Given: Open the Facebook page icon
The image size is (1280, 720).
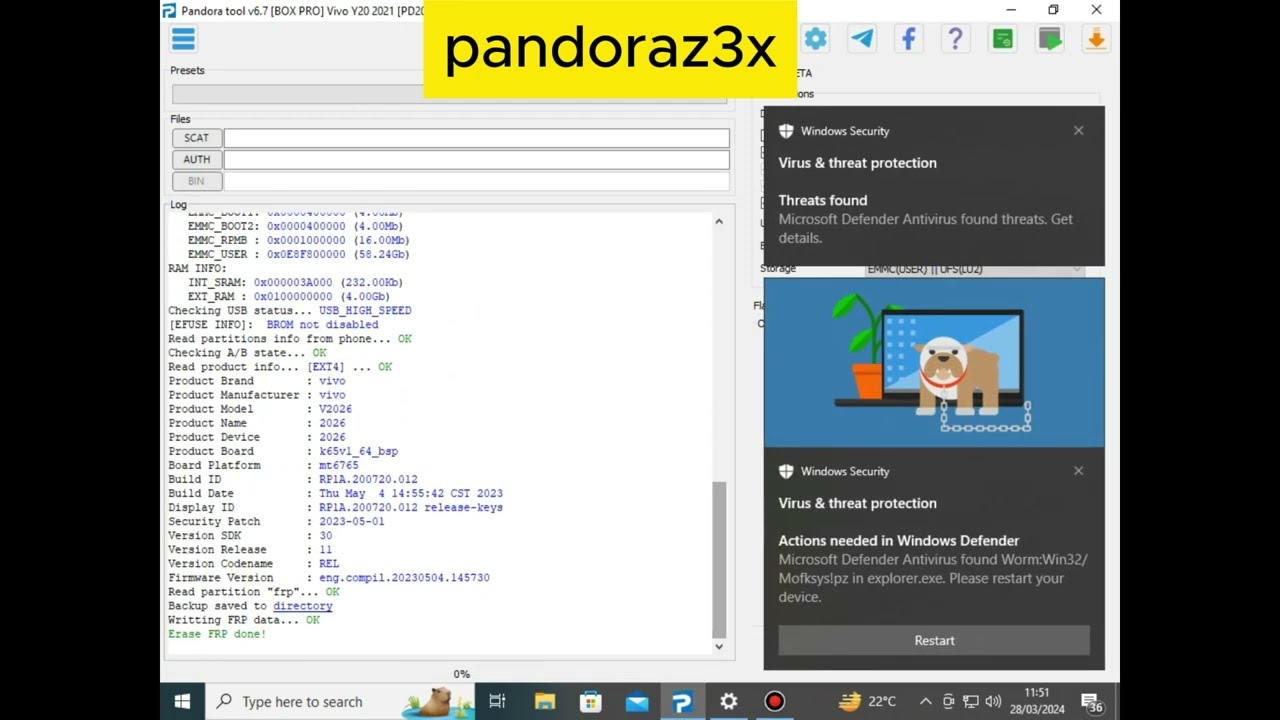Looking at the screenshot, I should point(909,39).
